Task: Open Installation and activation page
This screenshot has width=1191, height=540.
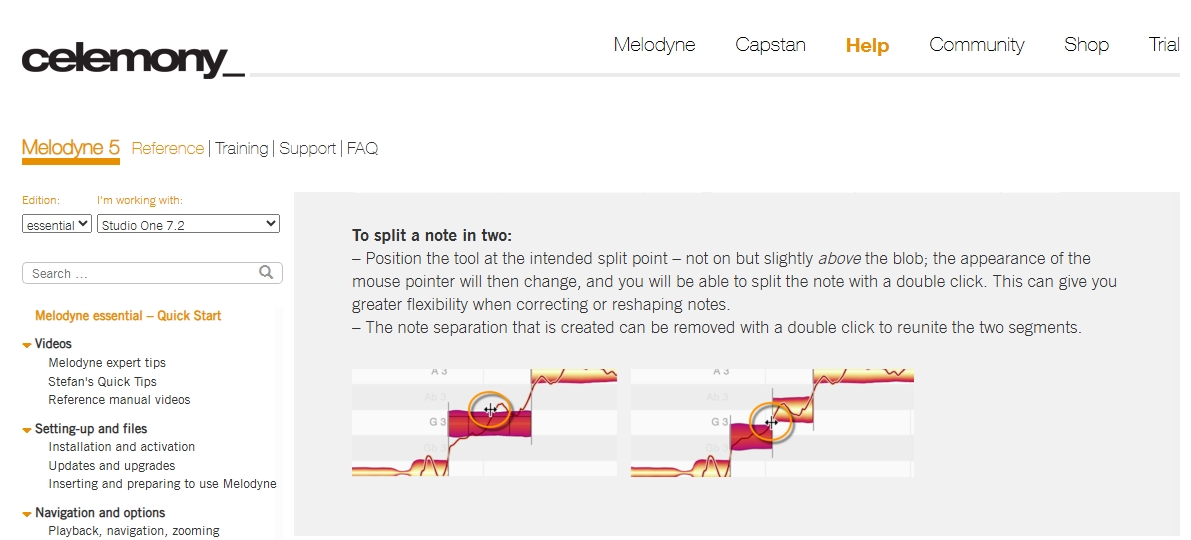Action: click(x=122, y=447)
